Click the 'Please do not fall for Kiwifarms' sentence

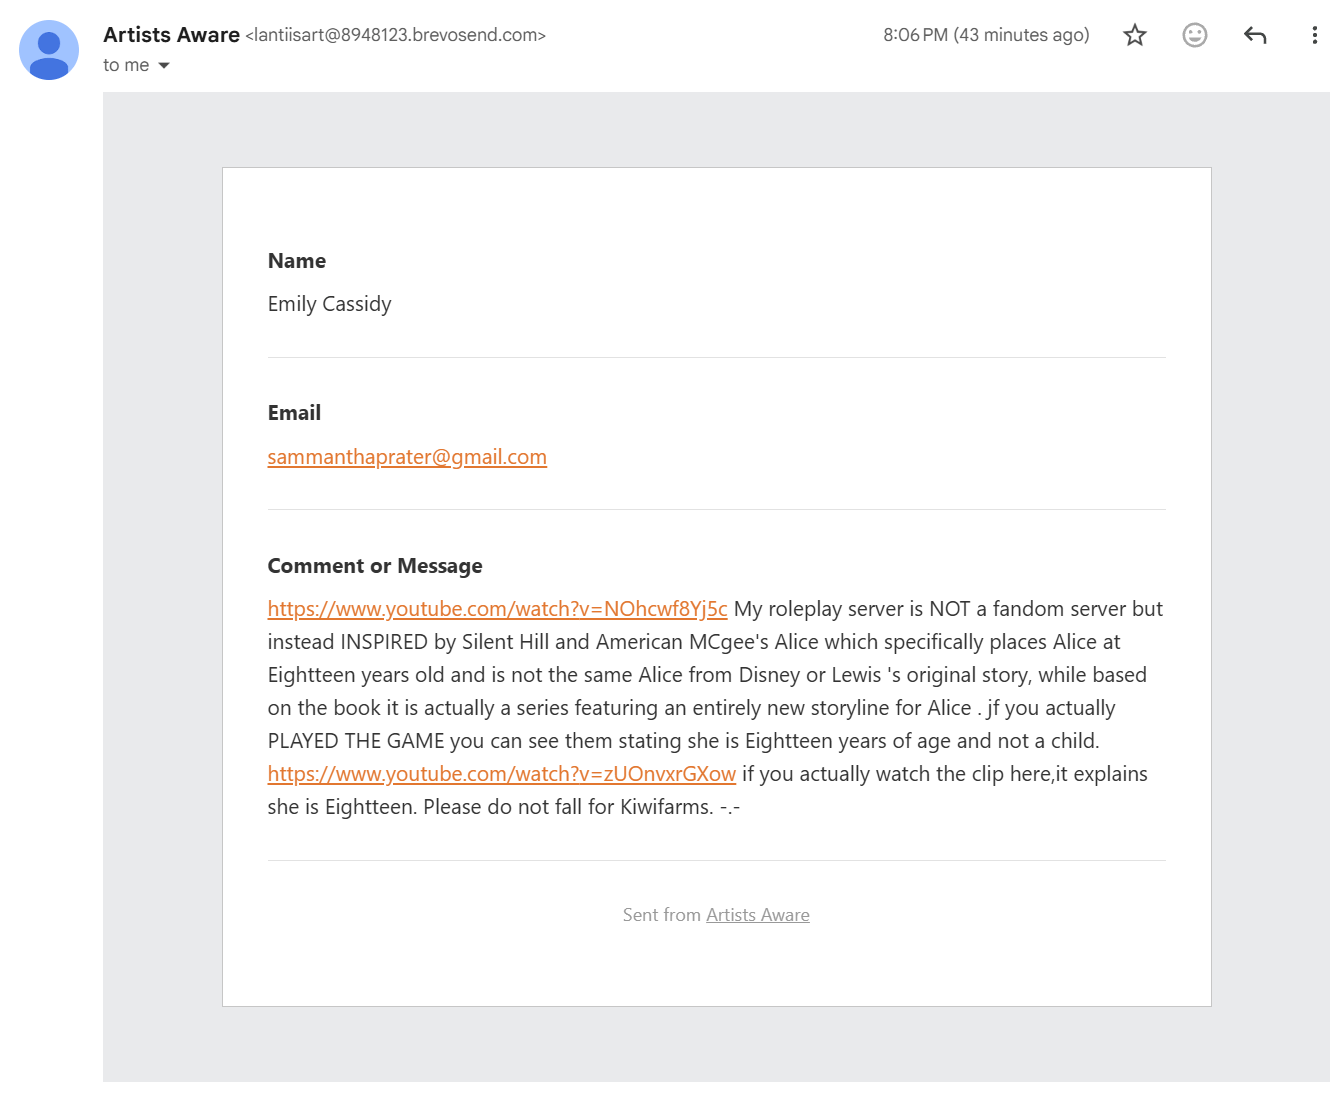pyautogui.click(x=568, y=807)
